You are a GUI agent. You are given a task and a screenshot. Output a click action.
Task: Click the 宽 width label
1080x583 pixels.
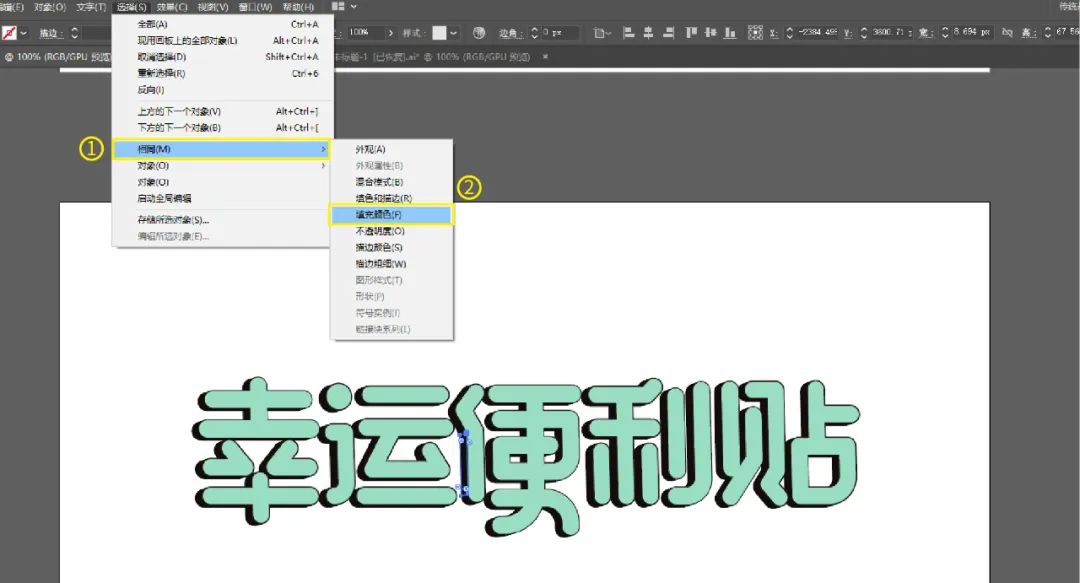click(926, 32)
